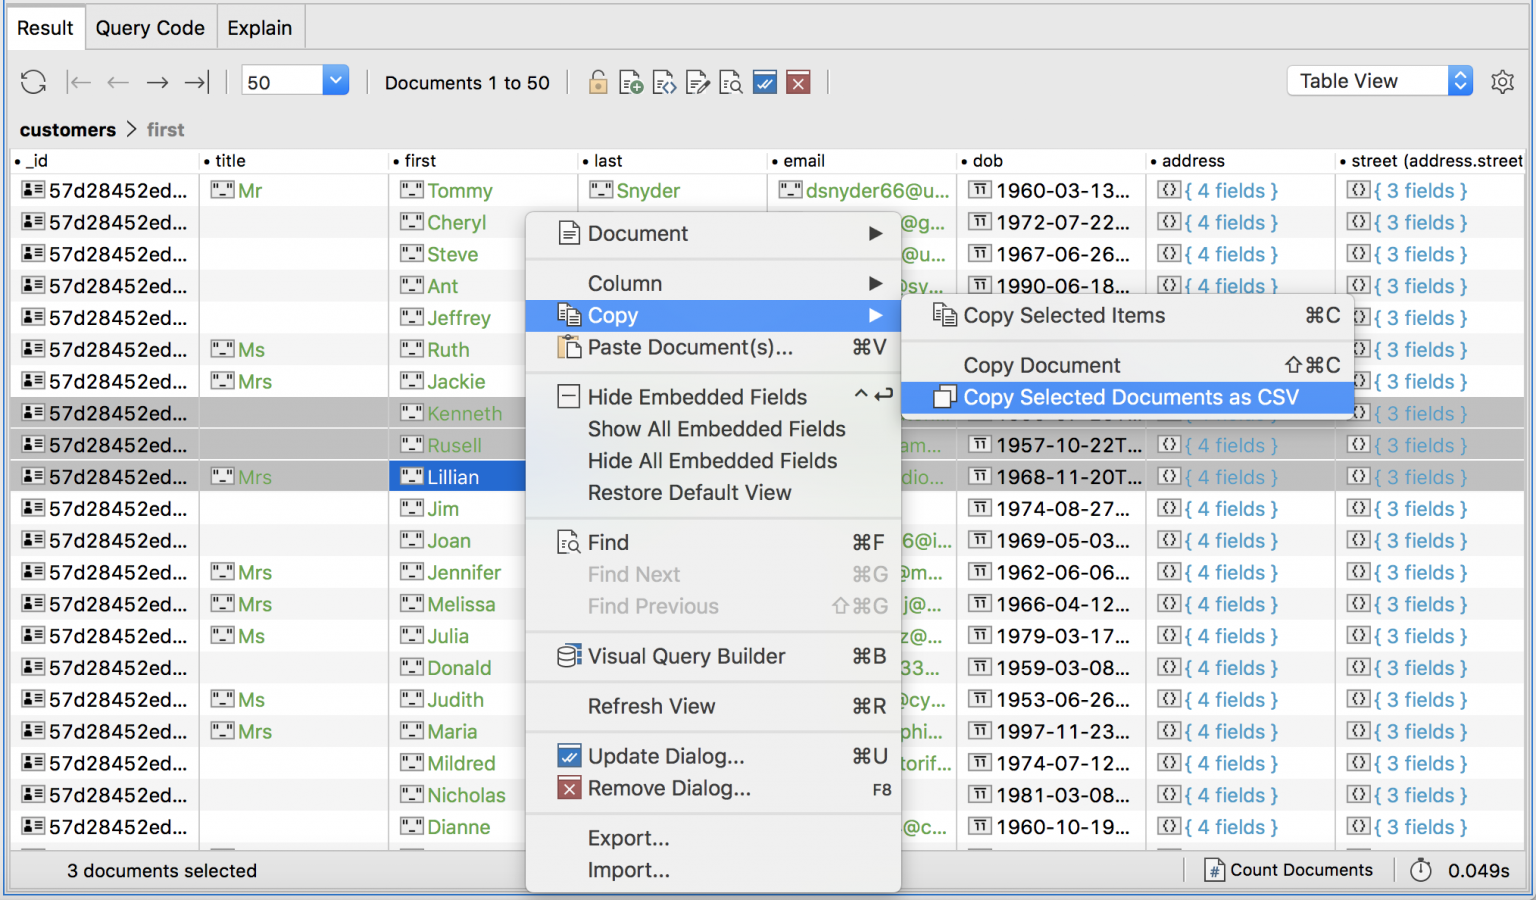The width and height of the screenshot is (1536, 900).
Task: Click the red Remove Dialog toolbar icon
Action: [x=798, y=82]
